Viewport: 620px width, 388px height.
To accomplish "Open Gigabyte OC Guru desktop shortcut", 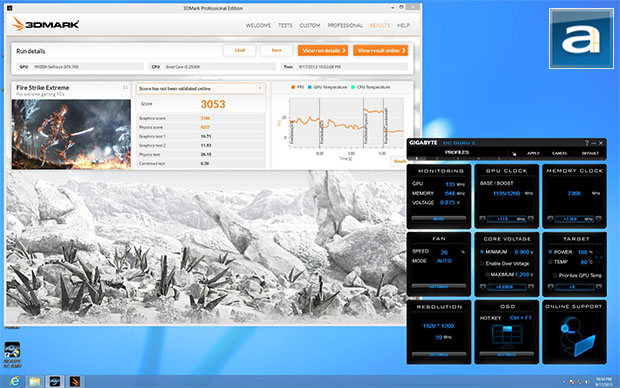I will tap(12, 354).
